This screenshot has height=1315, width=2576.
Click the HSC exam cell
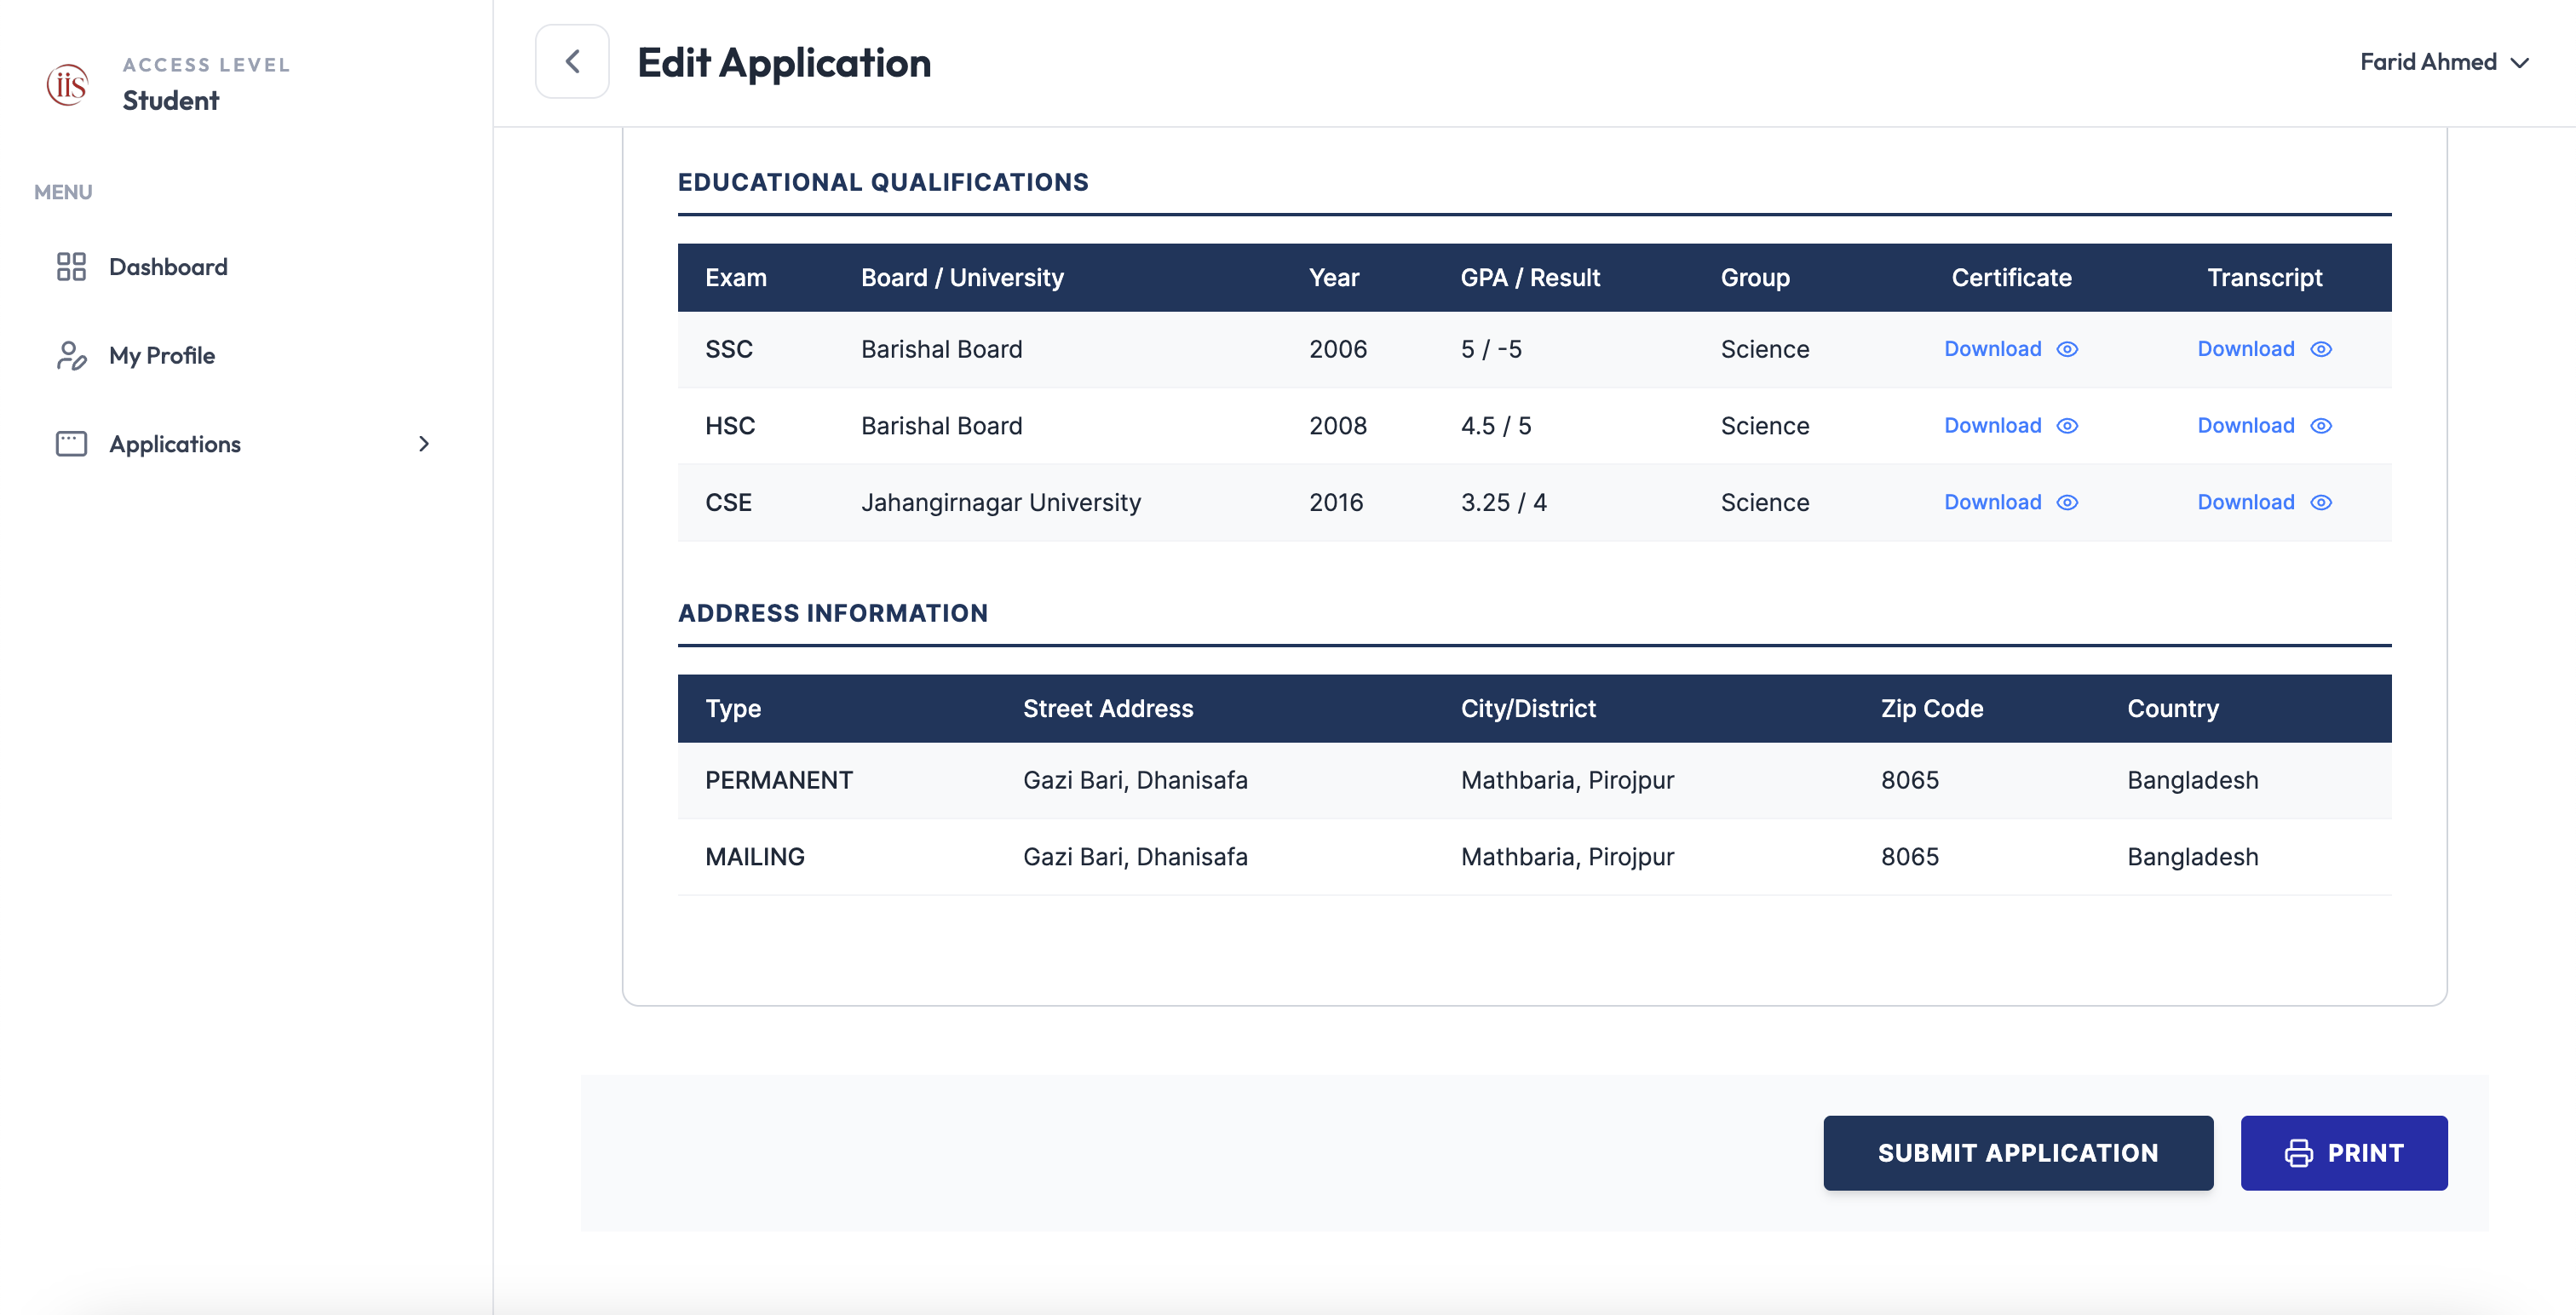pyautogui.click(x=729, y=426)
